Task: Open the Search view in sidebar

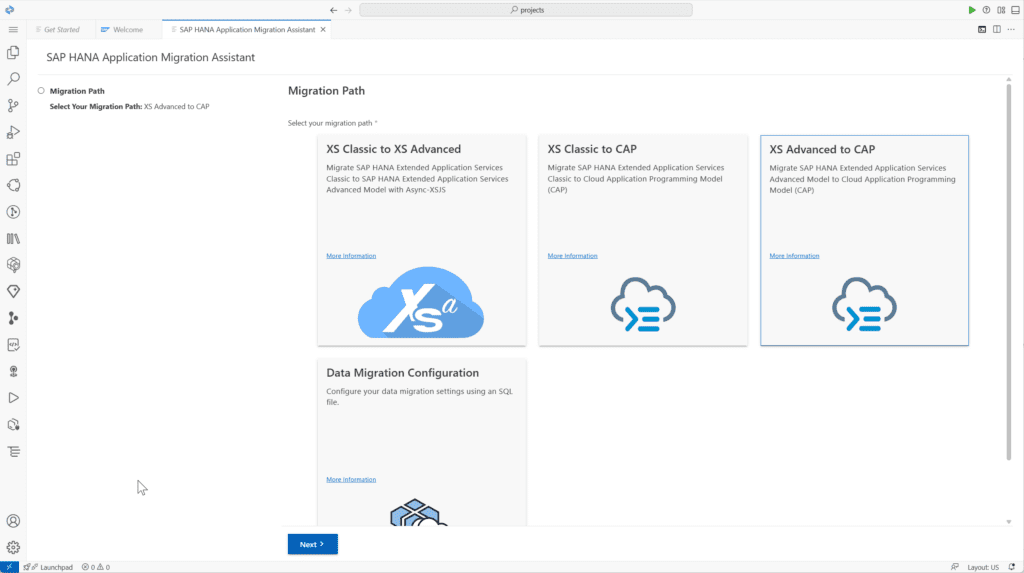Action: pos(13,78)
